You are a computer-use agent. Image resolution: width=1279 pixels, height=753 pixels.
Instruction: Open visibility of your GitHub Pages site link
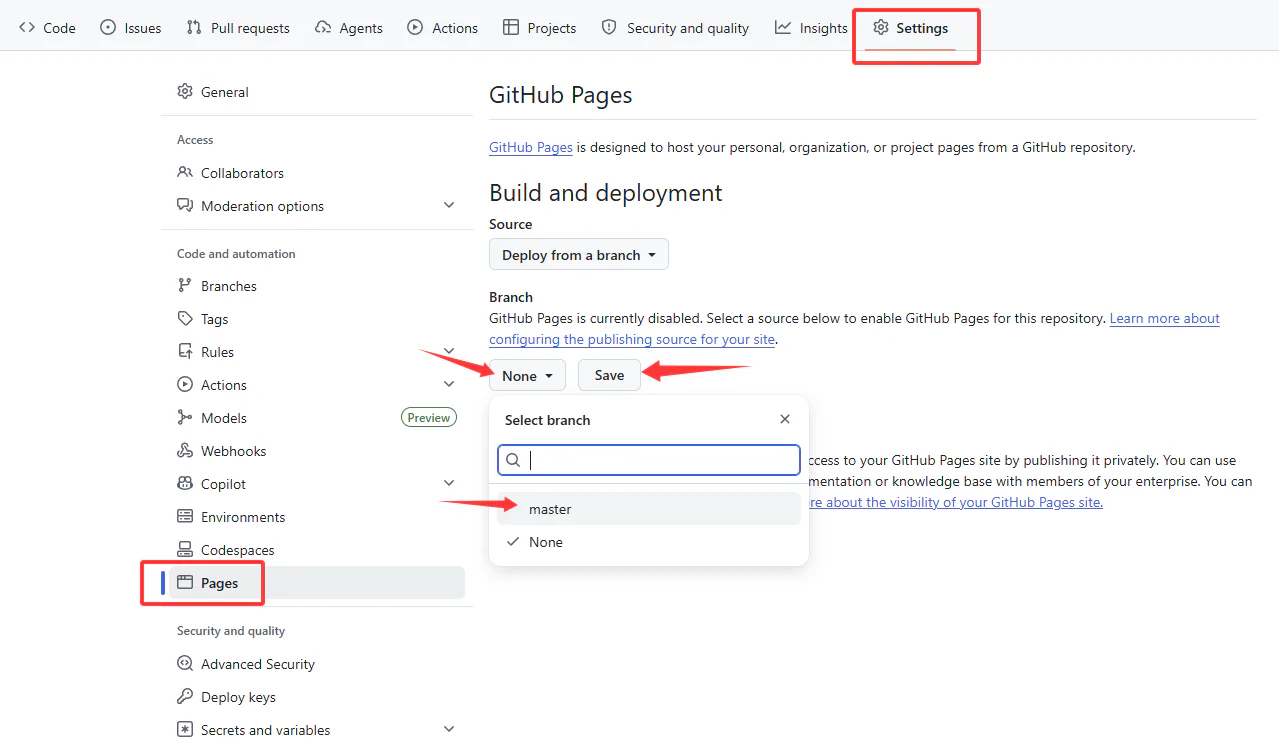(x=956, y=502)
